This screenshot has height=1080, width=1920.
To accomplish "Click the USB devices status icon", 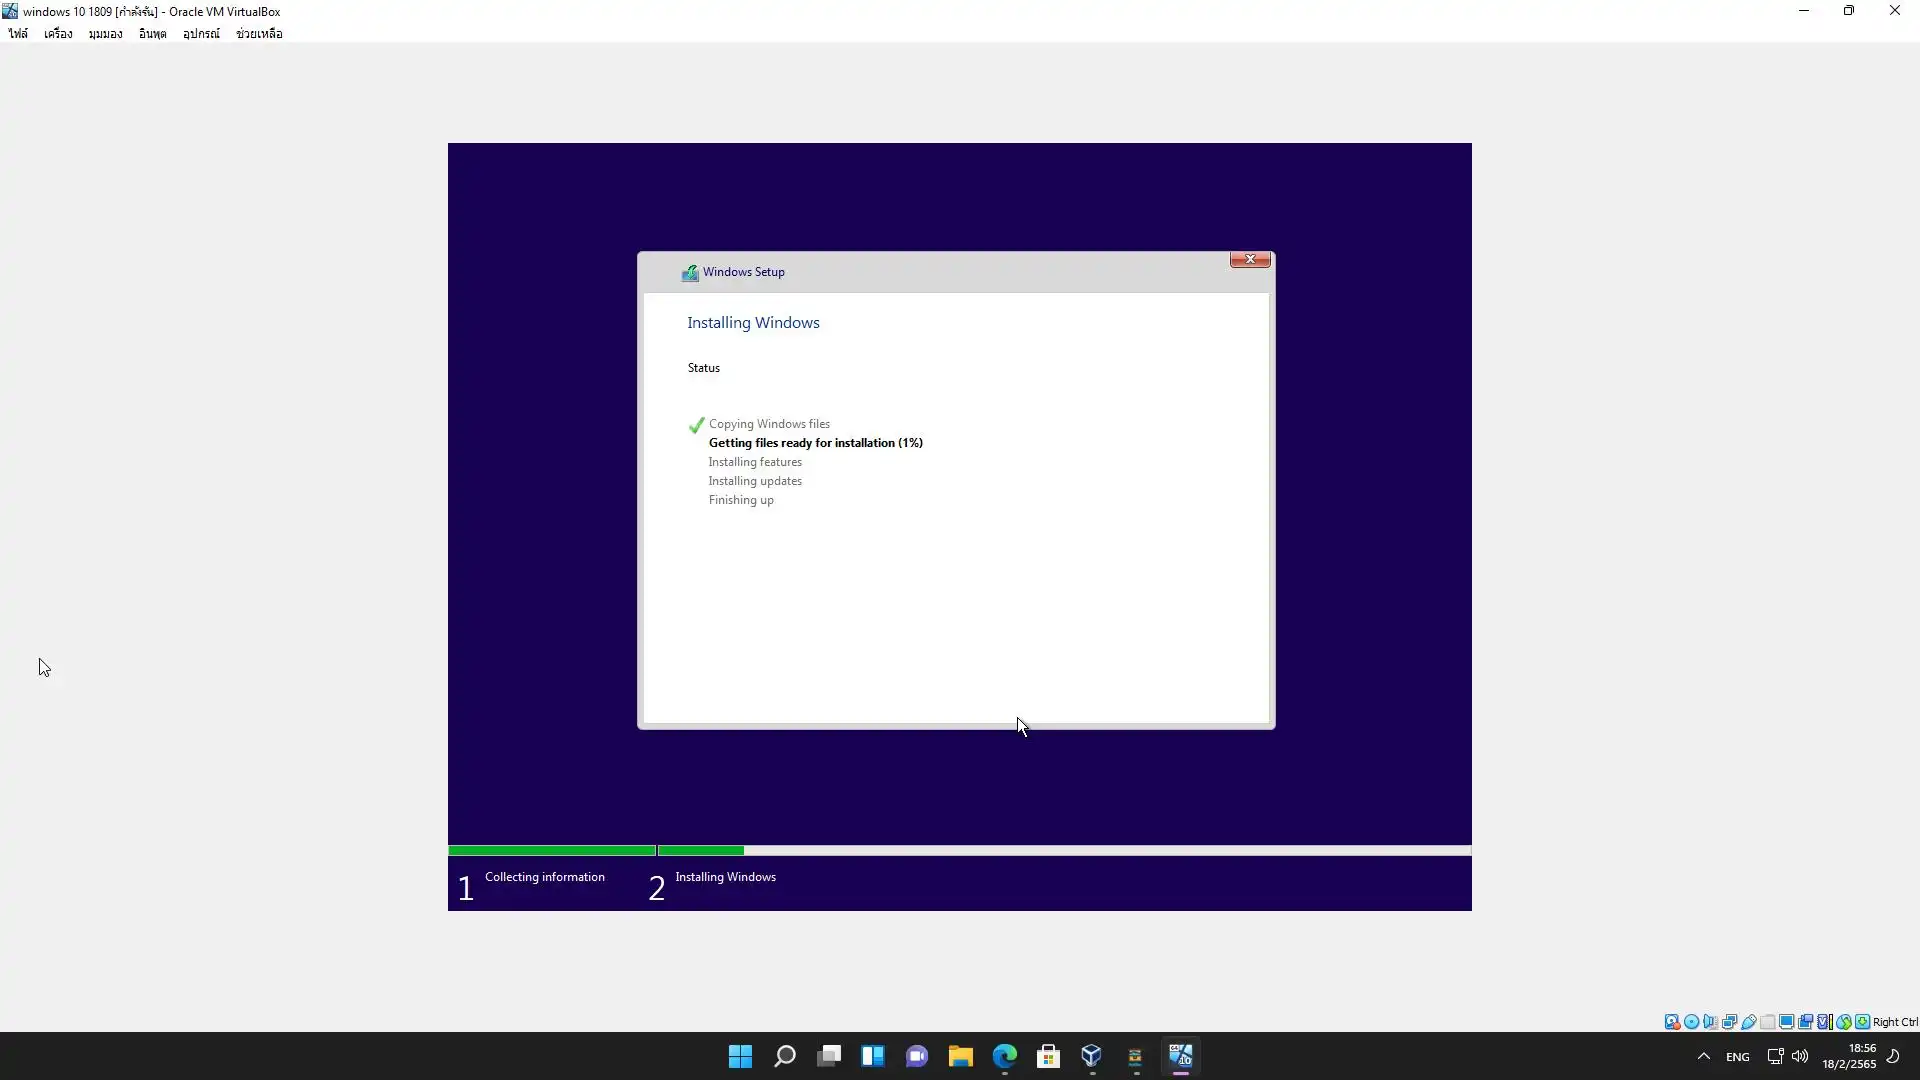I will tap(1748, 1022).
